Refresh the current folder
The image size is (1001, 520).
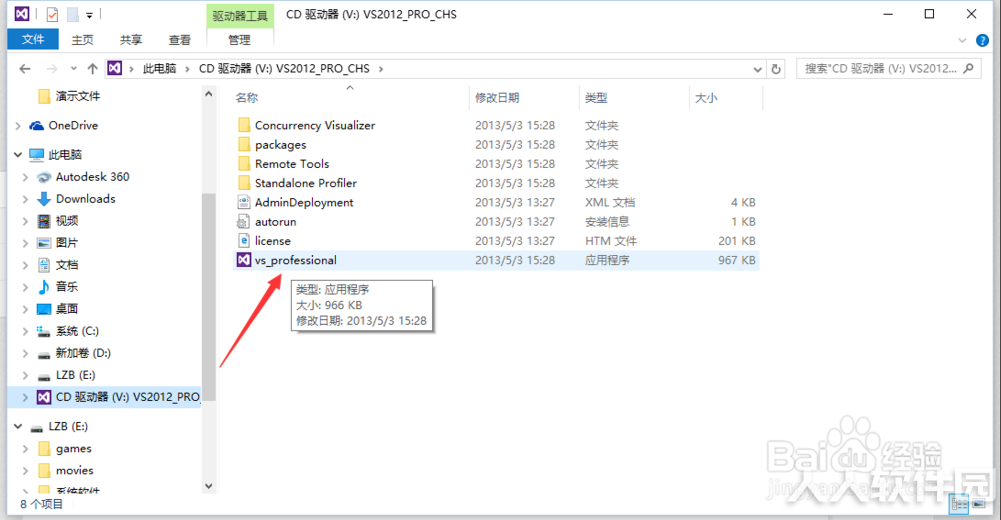[776, 69]
